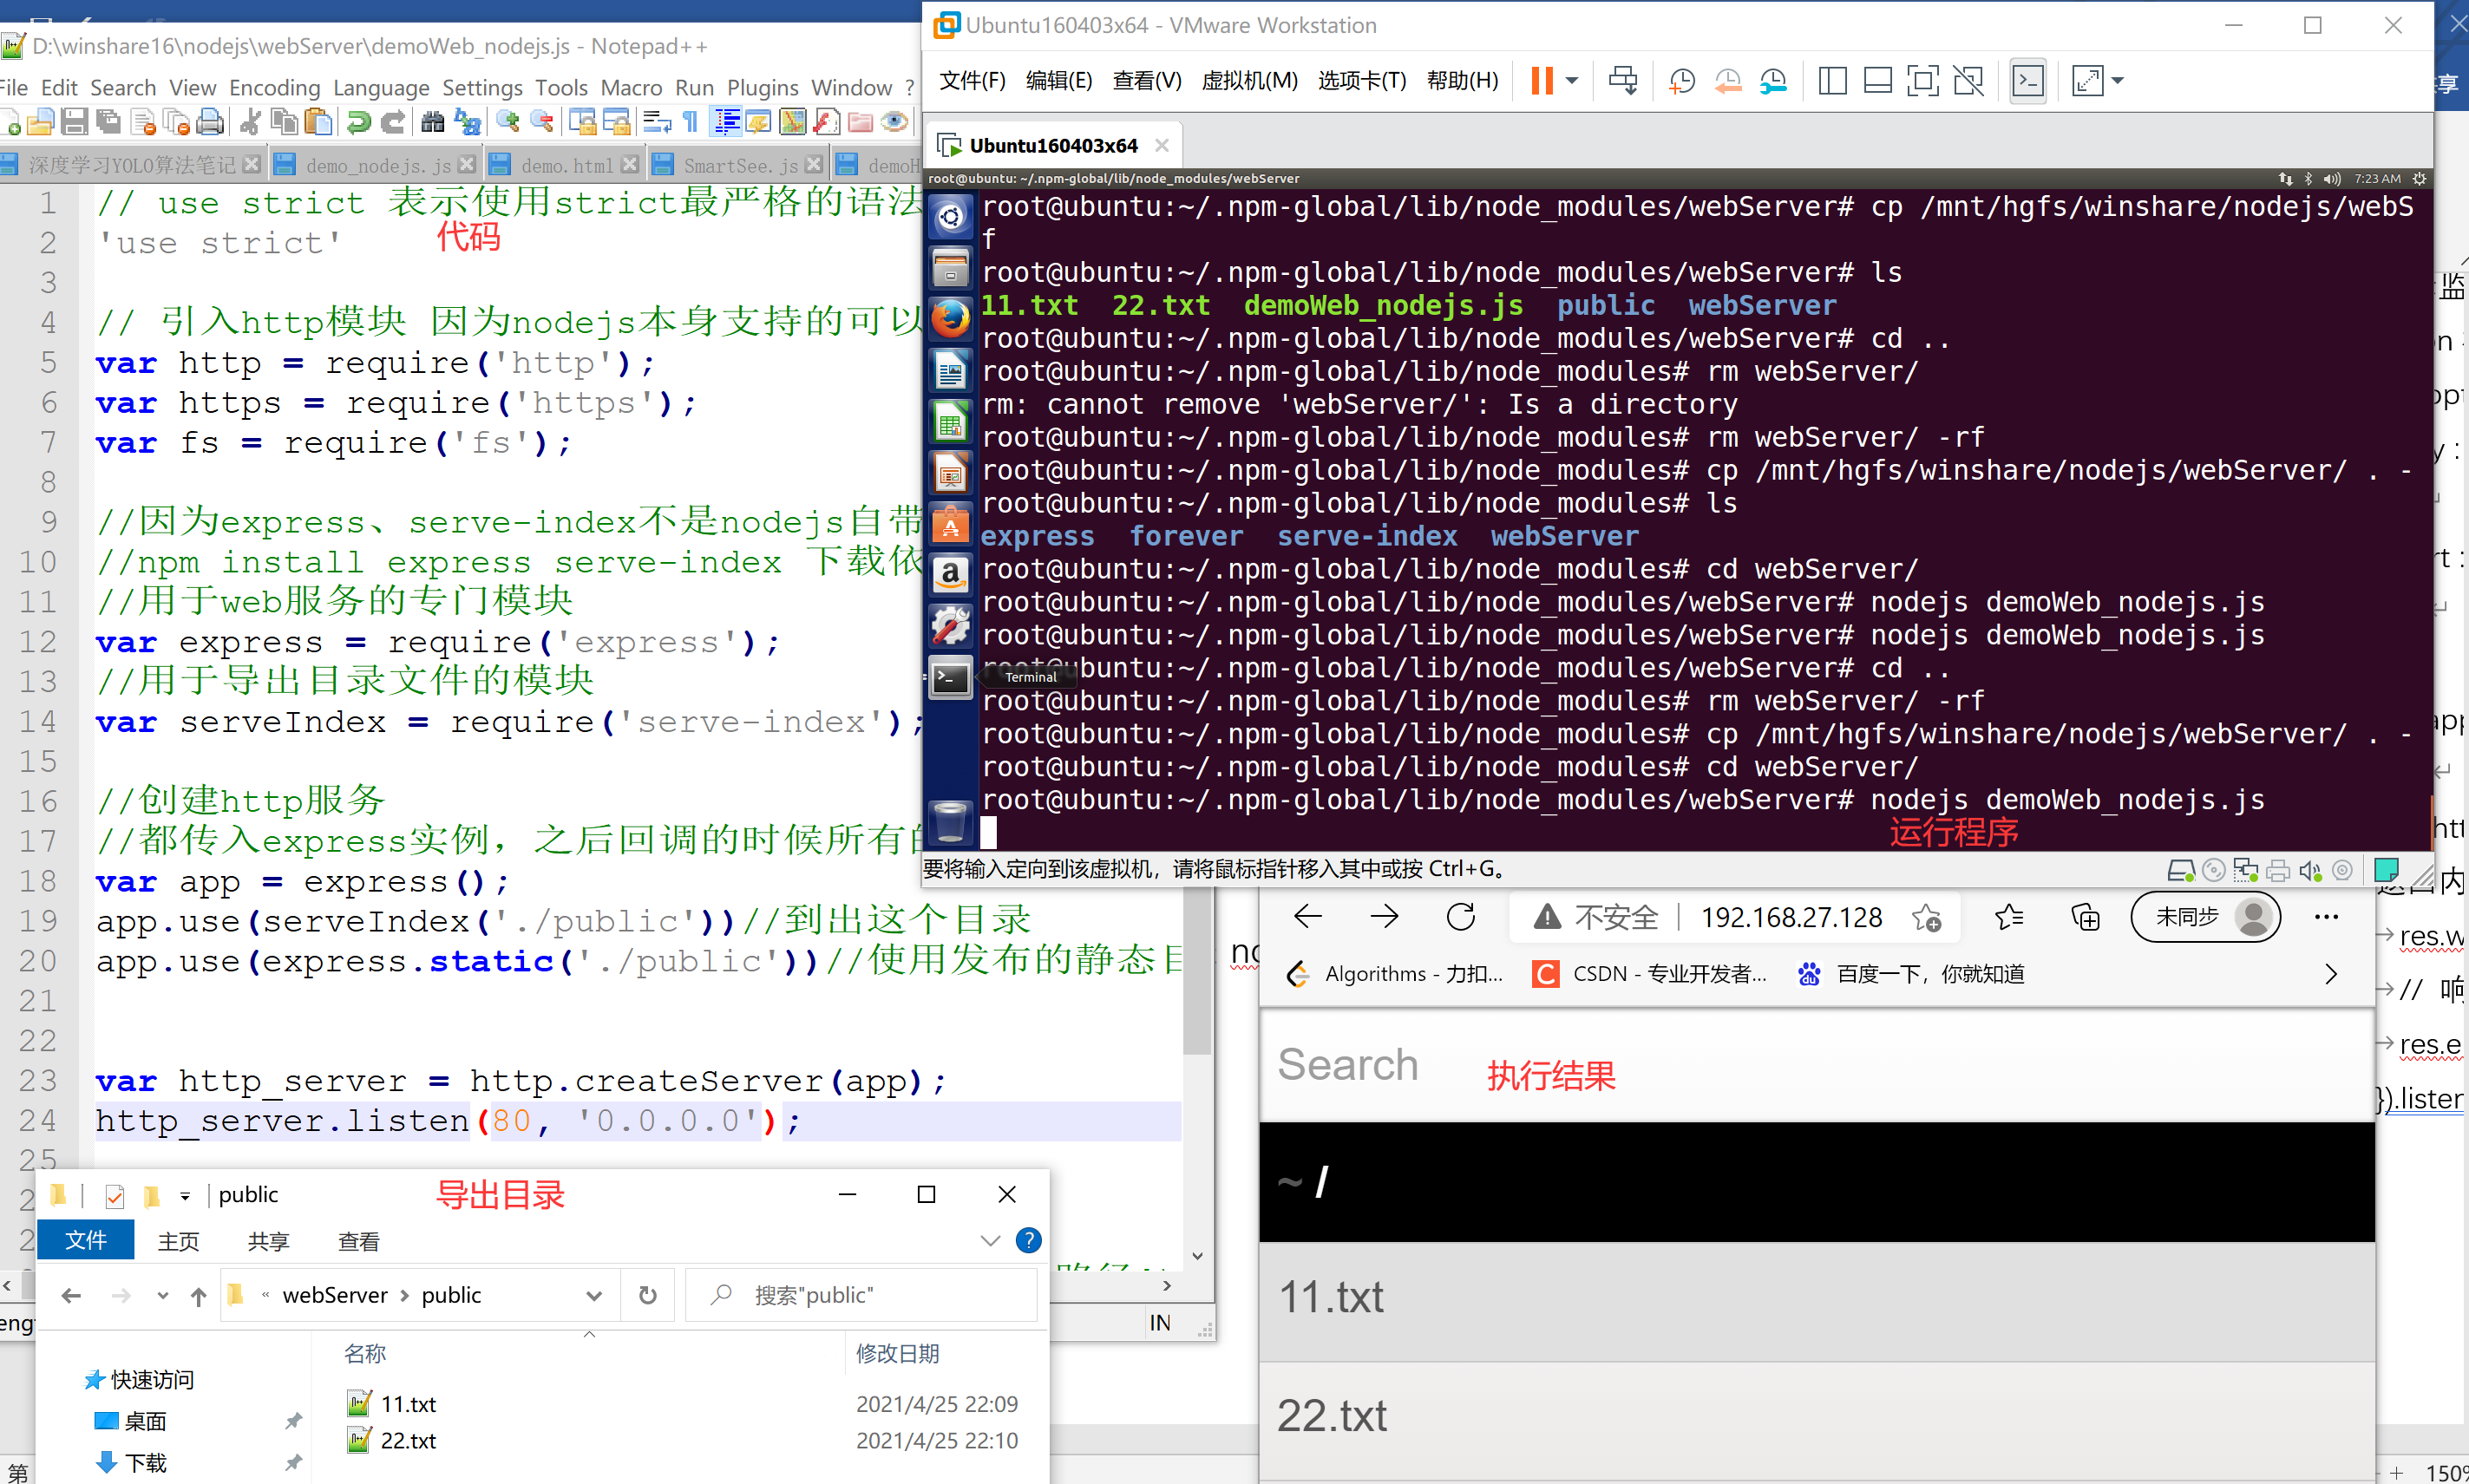Expand the VMware pause power dropdown arrow
This screenshot has height=1484, width=2469.
[x=1572, y=81]
